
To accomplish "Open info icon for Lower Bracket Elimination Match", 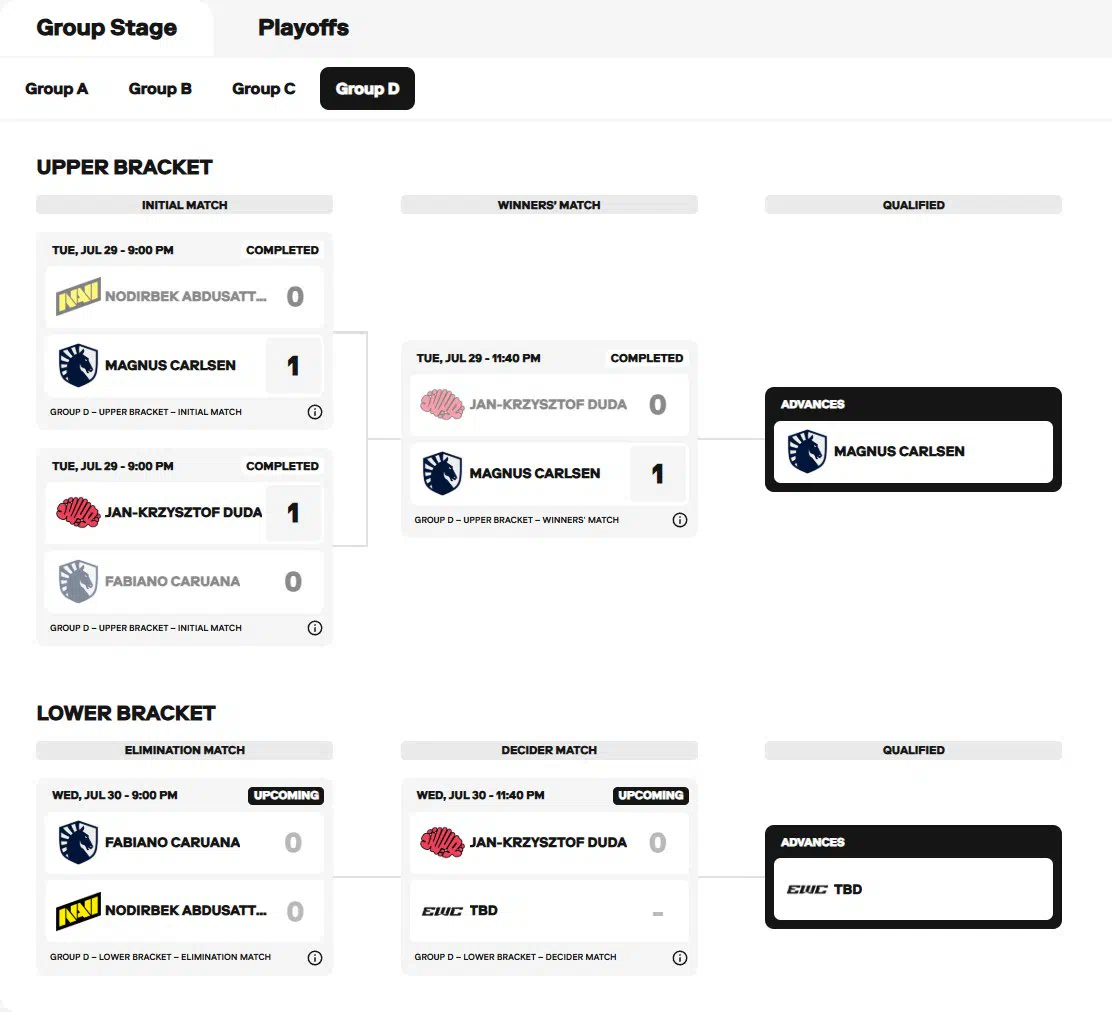I will [x=315, y=958].
